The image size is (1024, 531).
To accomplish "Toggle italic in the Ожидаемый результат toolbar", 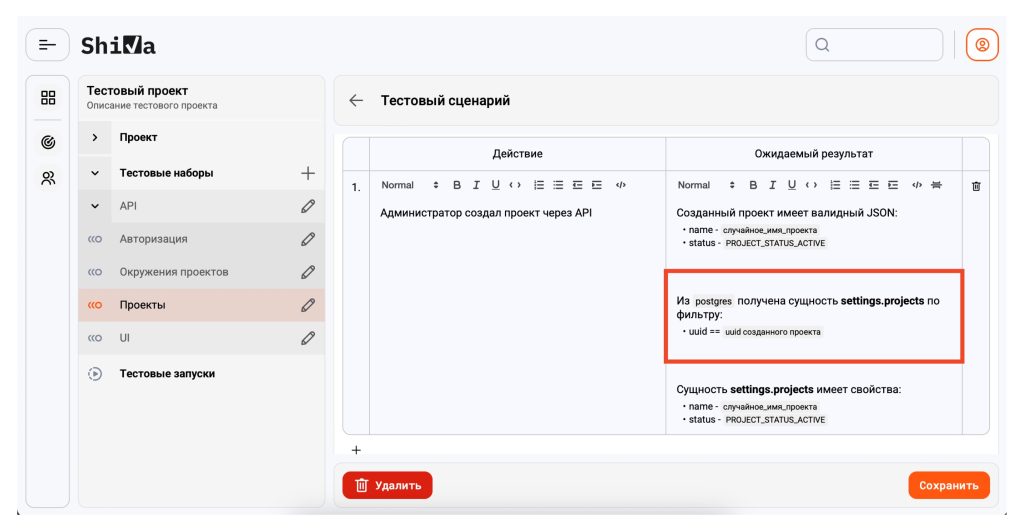I will 772,185.
